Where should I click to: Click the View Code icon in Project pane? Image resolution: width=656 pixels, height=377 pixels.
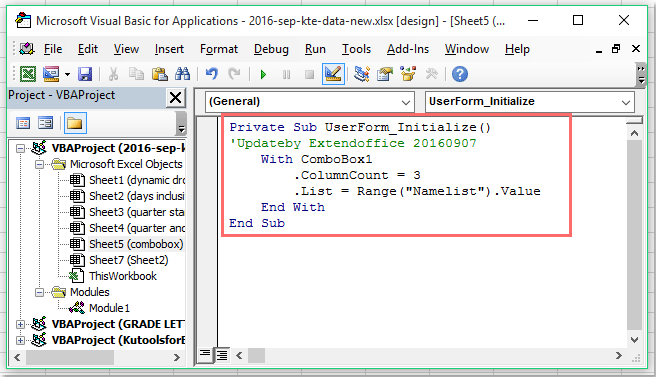(23, 123)
